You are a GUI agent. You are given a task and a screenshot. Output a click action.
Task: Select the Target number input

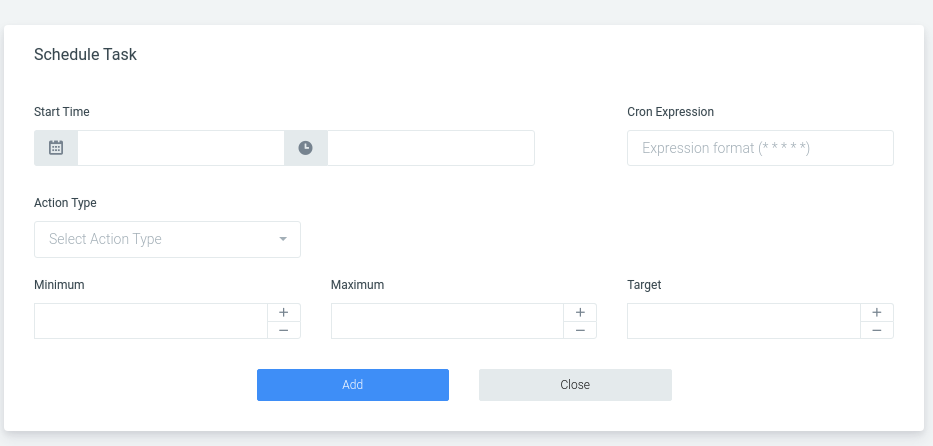point(744,321)
